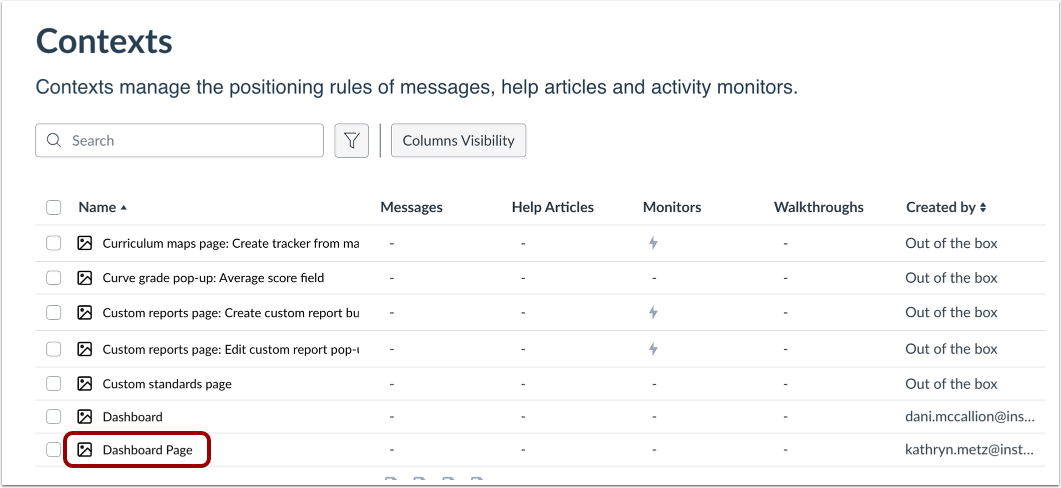Image resolution: width=1061 pixels, height=488 pixels.
Task: Click the magnifier icon in Search box
Action: tap(54, 141)
